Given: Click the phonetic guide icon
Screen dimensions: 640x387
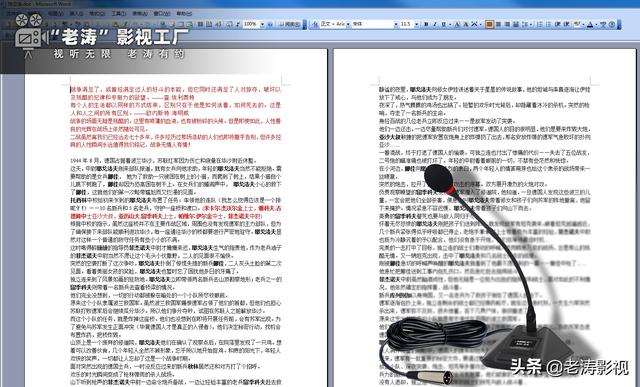Looking at the screenshot, I should [603, 24].
